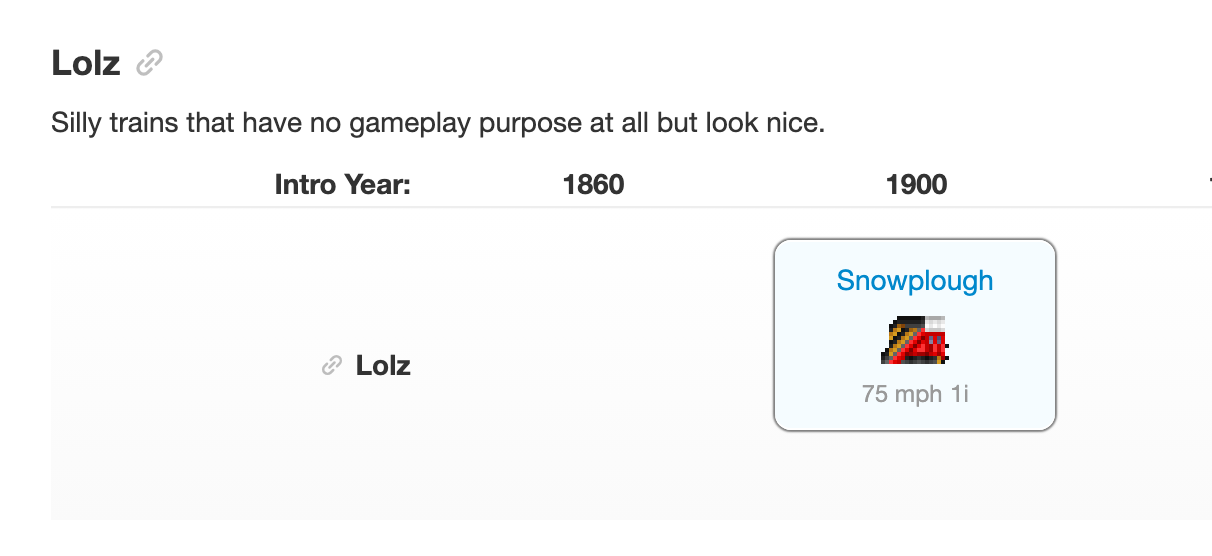Click the red body of the snowplough image
The height and width of the screenshot is (556, 1212).
click(x=928, y=345)
